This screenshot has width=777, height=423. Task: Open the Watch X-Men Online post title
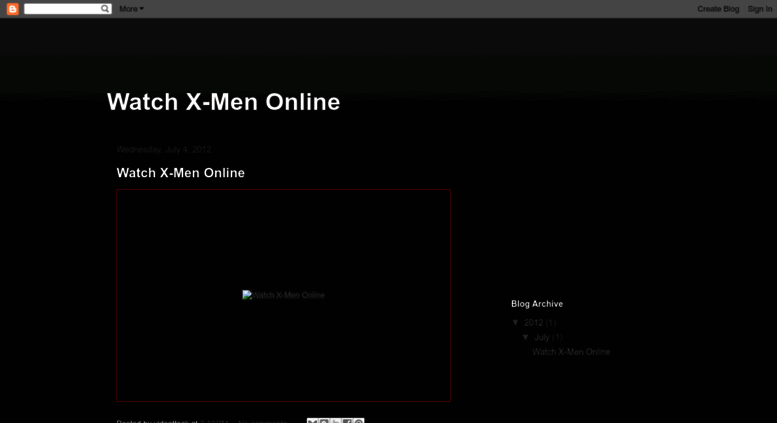(x=180, y=173)
